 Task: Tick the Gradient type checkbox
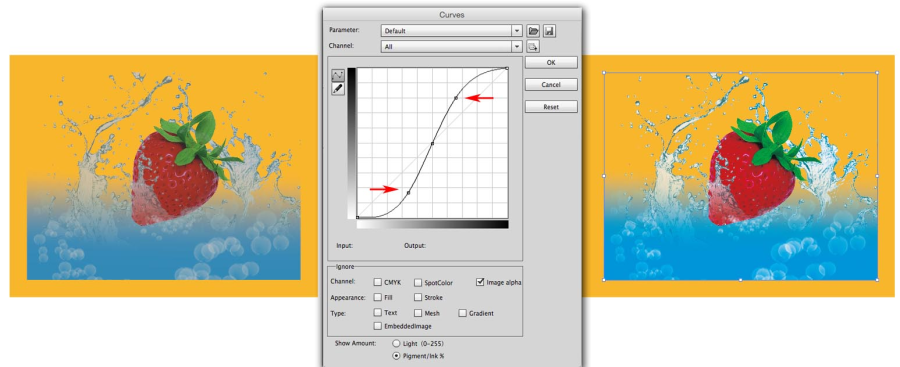(x=463, y=313)
